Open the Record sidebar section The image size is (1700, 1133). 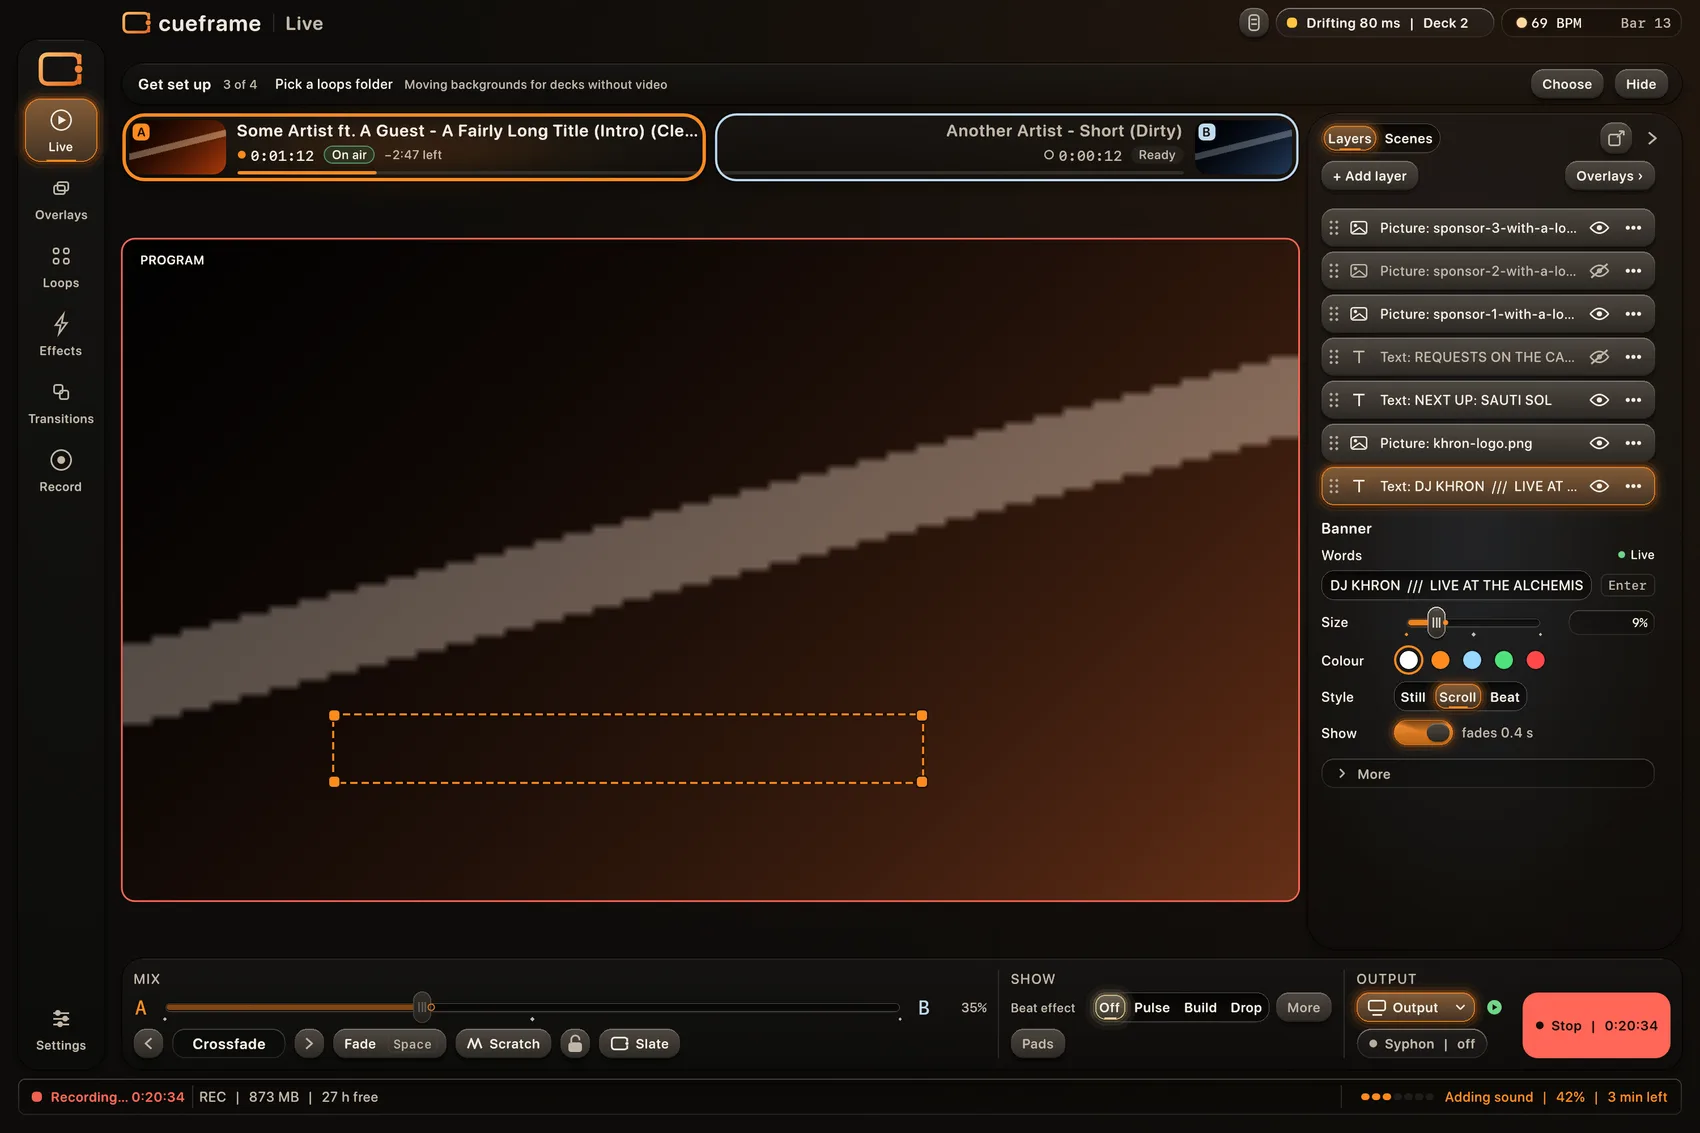point(61,472)
